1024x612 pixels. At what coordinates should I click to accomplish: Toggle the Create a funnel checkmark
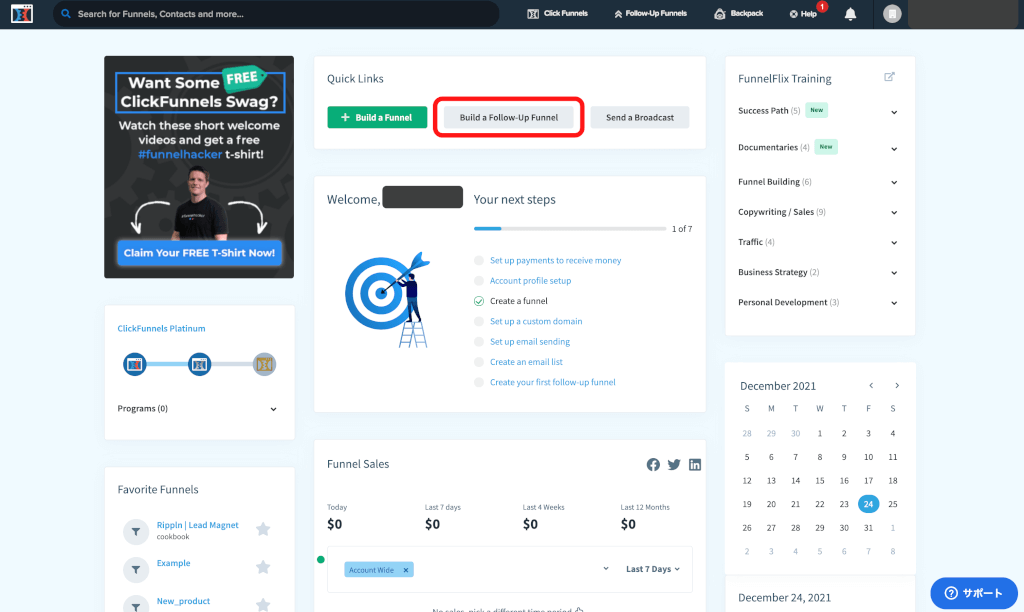pyautogui.click(x=479, y=301)
